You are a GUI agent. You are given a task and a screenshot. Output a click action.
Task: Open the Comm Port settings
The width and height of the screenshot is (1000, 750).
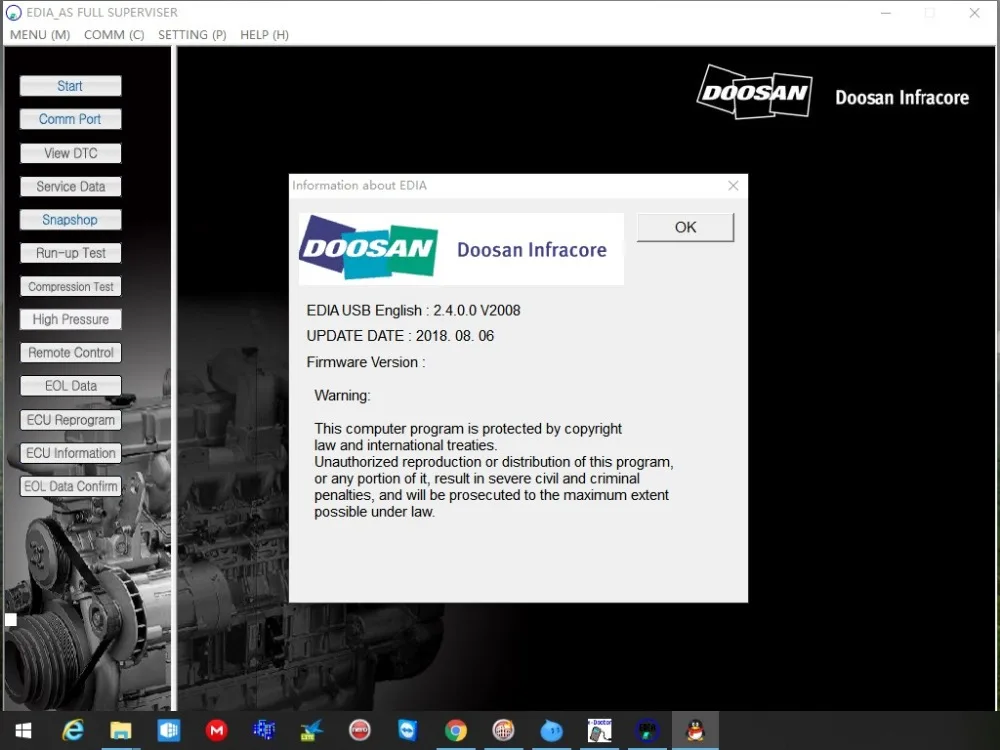[x=70, y=119]
